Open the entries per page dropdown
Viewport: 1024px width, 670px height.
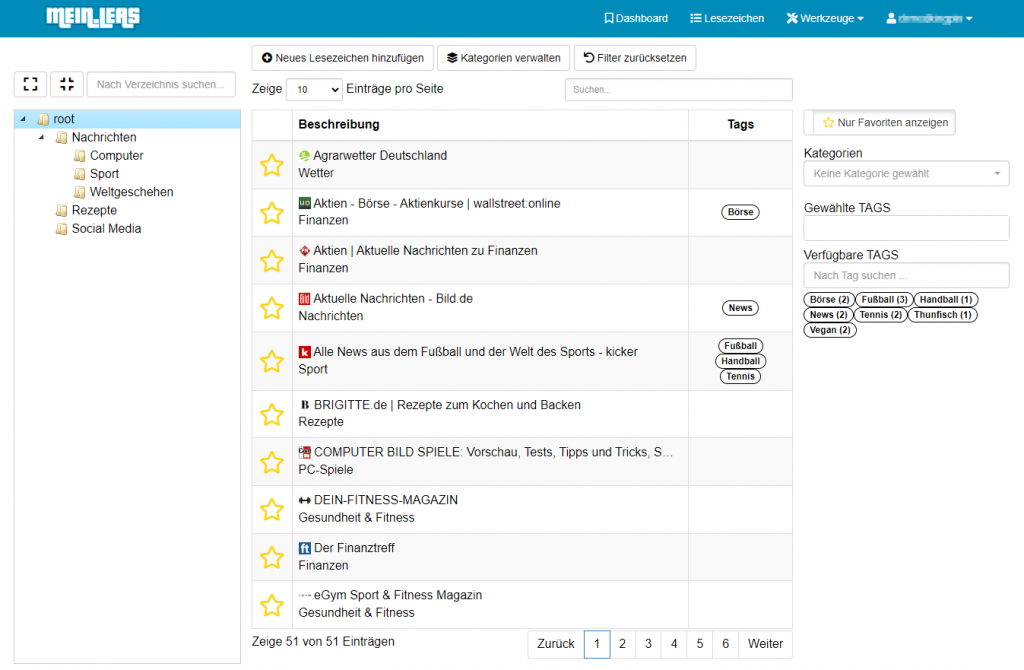314,90
